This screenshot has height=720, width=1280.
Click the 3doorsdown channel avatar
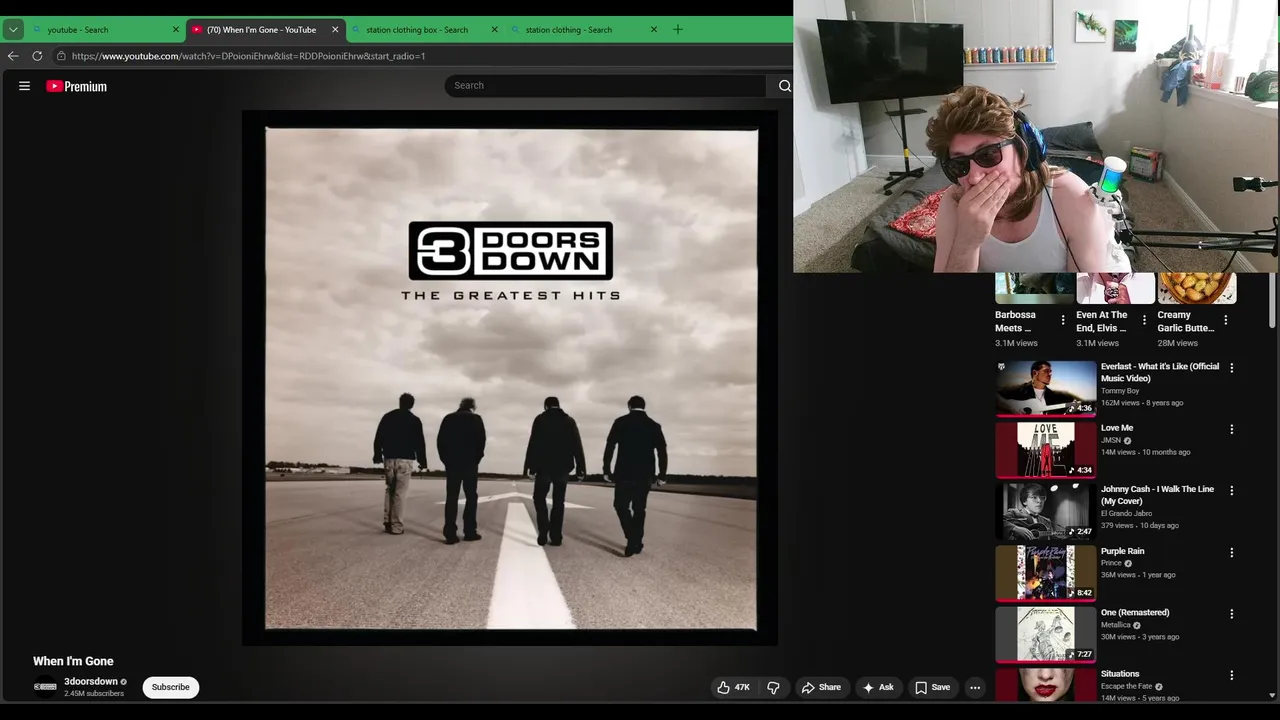(45, 687)
